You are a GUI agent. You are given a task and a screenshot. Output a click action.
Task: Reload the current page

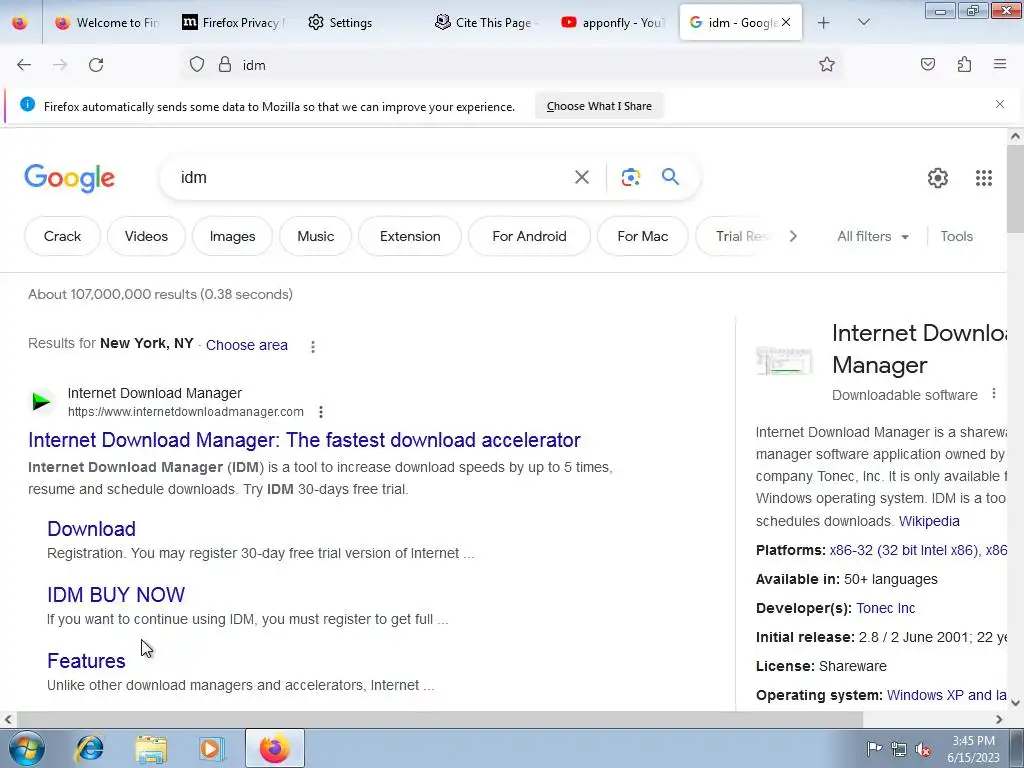tap(96, 65)
